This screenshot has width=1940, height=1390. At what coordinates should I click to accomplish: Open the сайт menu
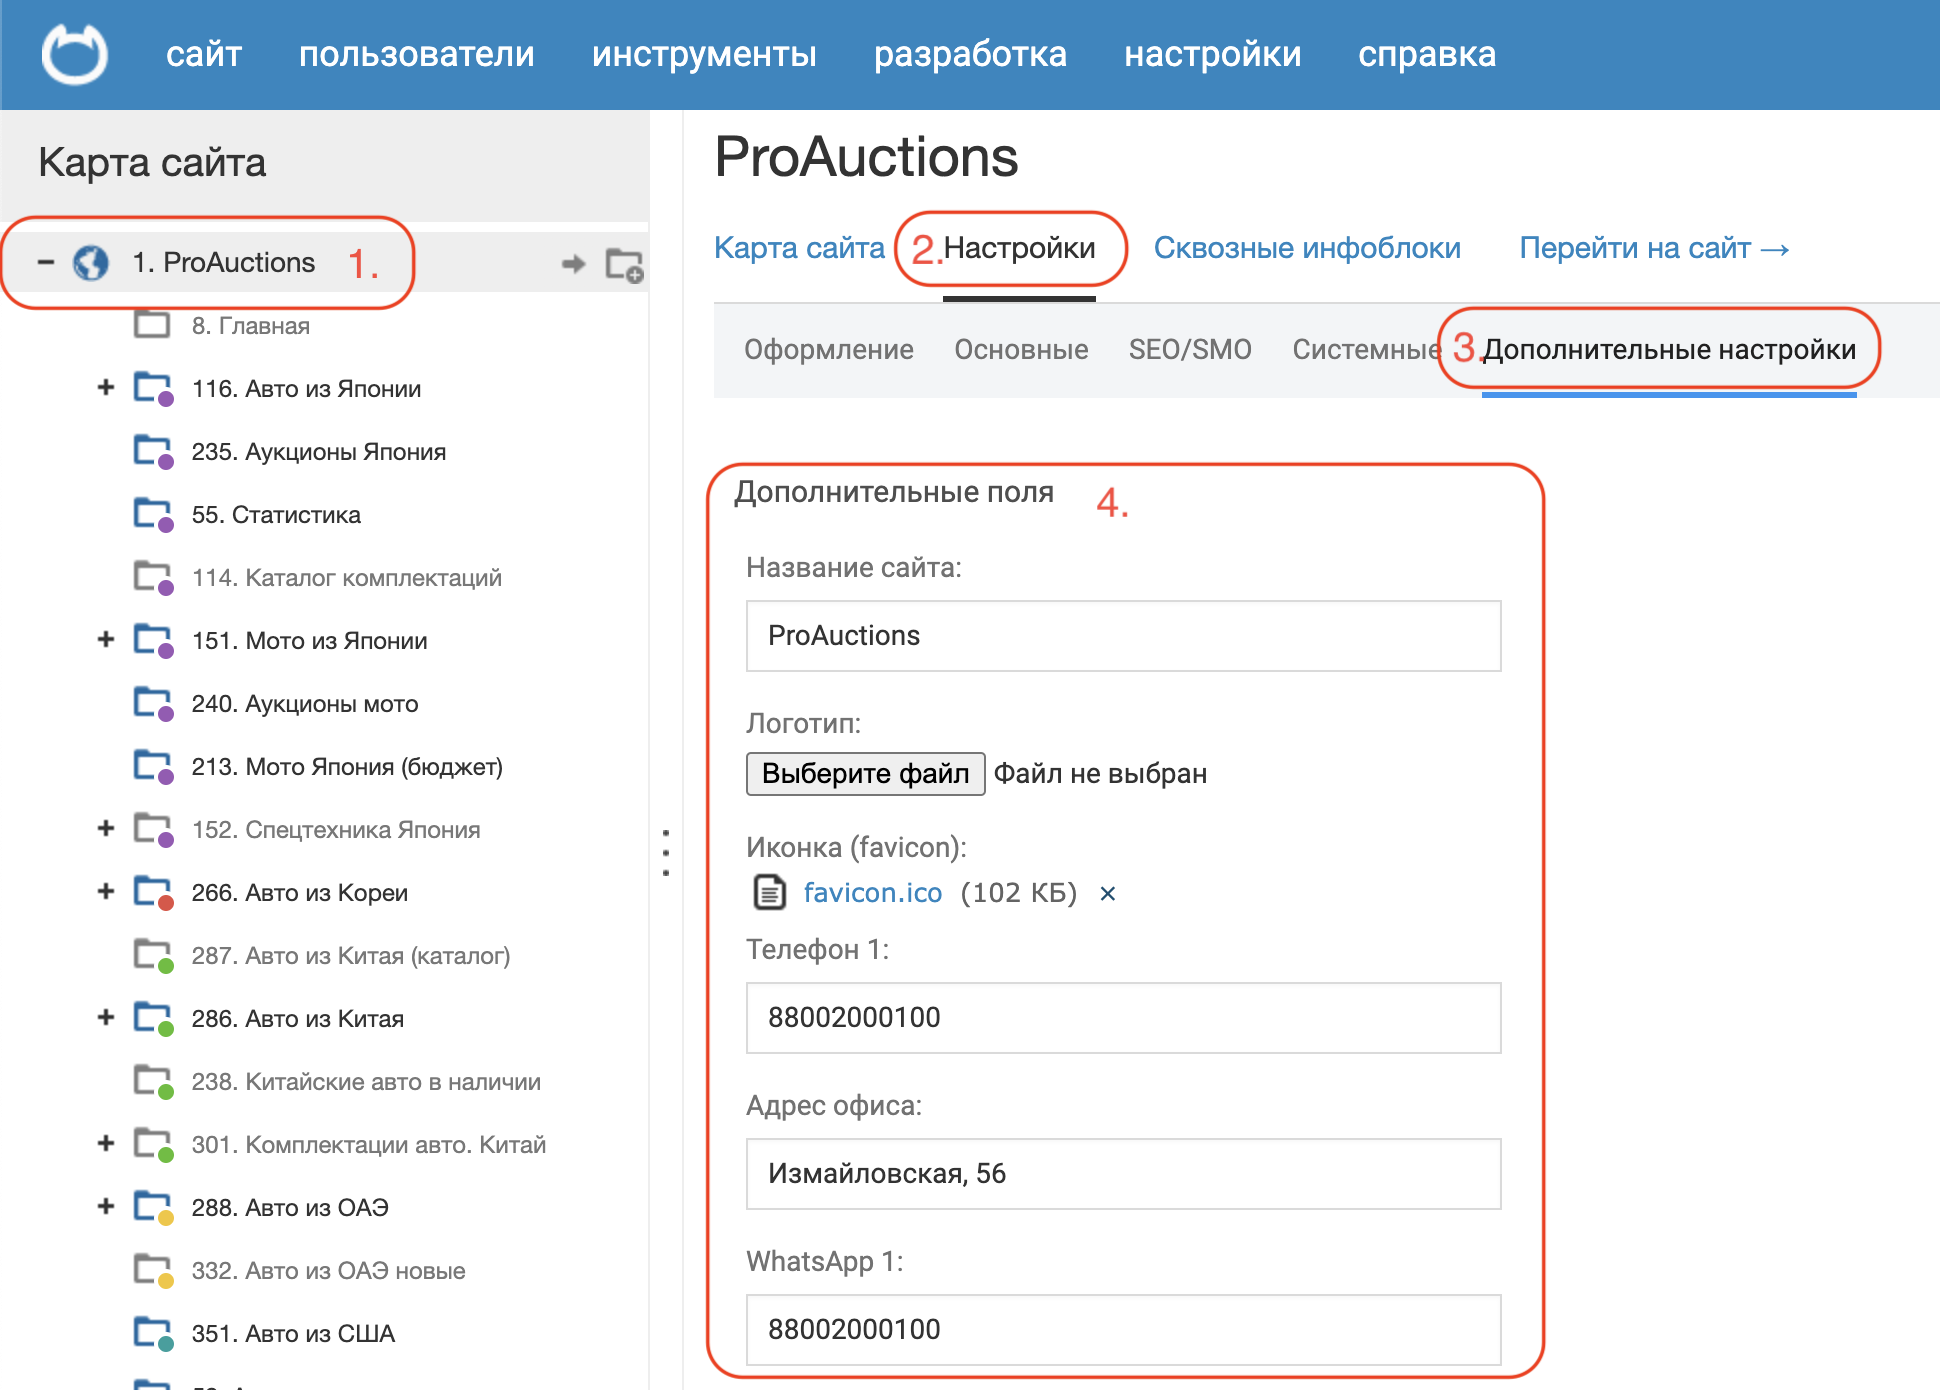(204, 54)
